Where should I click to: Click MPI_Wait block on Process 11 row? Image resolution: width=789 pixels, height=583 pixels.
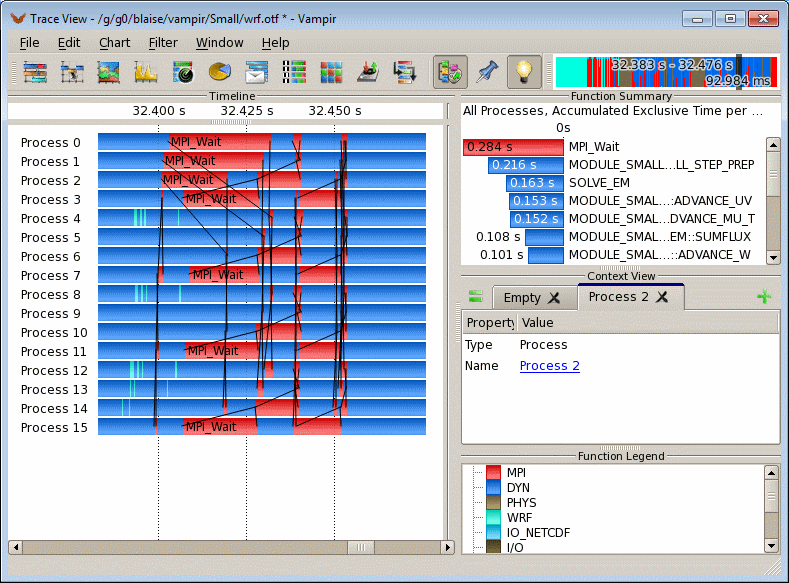click(221, 351)
